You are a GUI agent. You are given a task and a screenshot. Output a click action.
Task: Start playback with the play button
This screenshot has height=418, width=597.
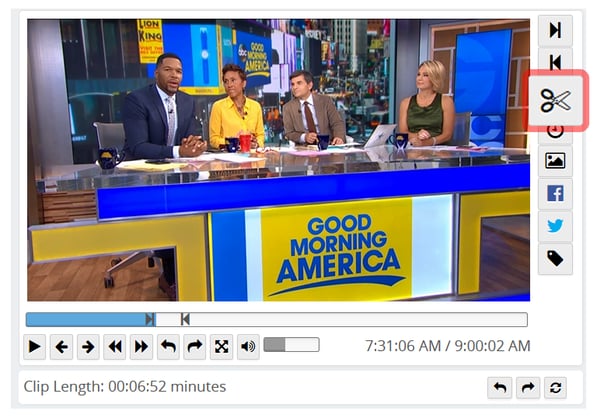pos(35,347)
